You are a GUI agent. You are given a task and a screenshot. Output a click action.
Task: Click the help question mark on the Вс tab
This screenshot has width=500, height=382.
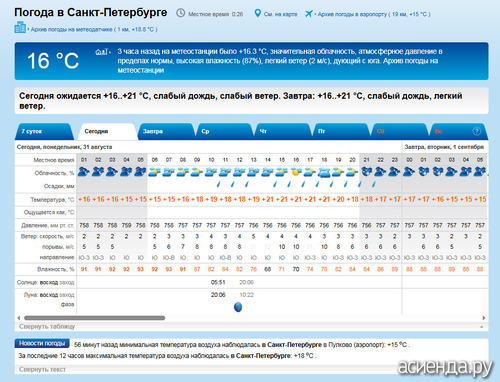coord(477,131)
